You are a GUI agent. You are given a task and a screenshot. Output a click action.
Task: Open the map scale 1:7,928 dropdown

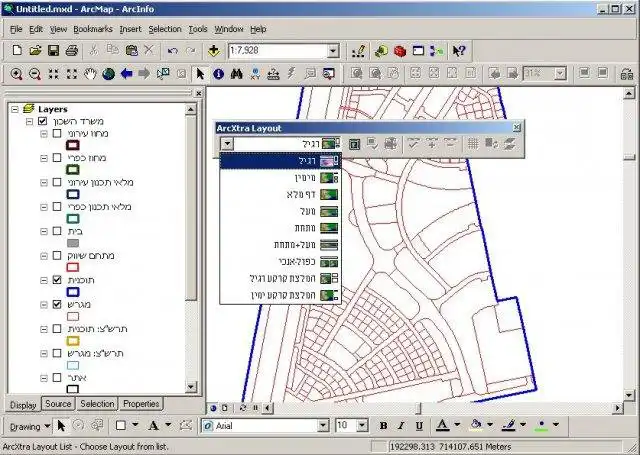333,51
